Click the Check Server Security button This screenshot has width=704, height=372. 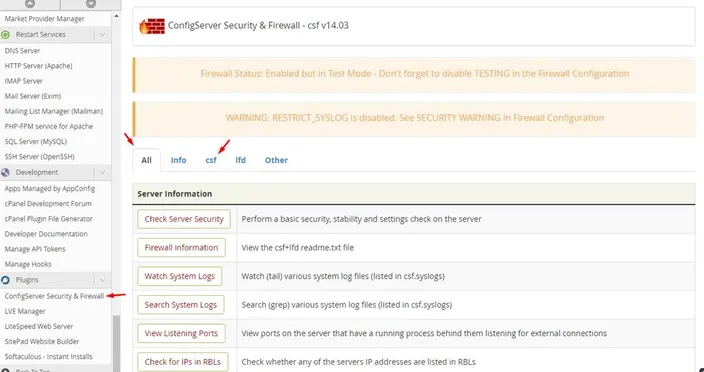point(184,219)
